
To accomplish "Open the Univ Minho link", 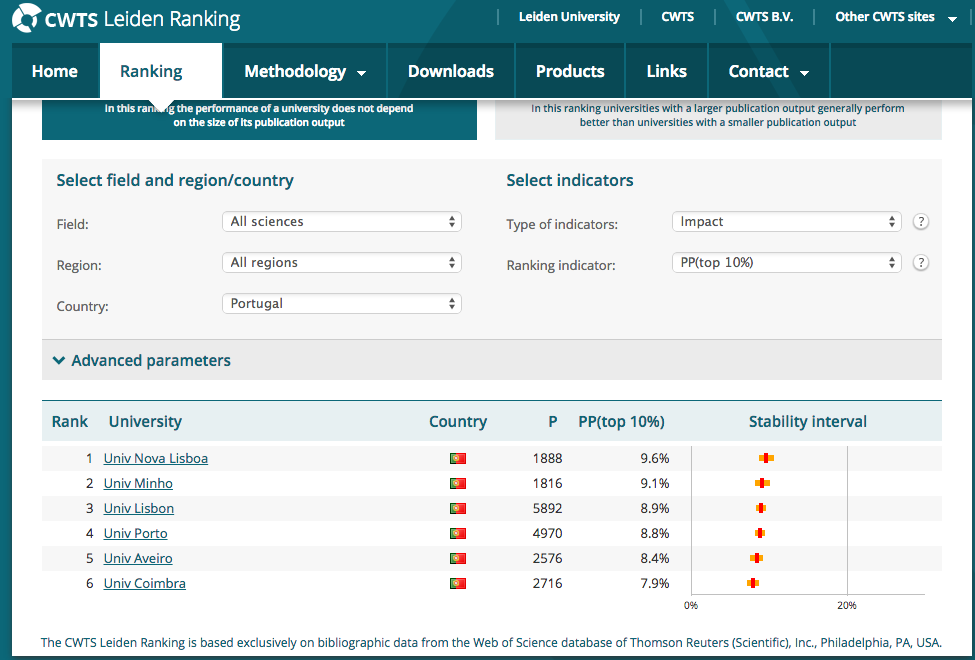I will 138,483.
